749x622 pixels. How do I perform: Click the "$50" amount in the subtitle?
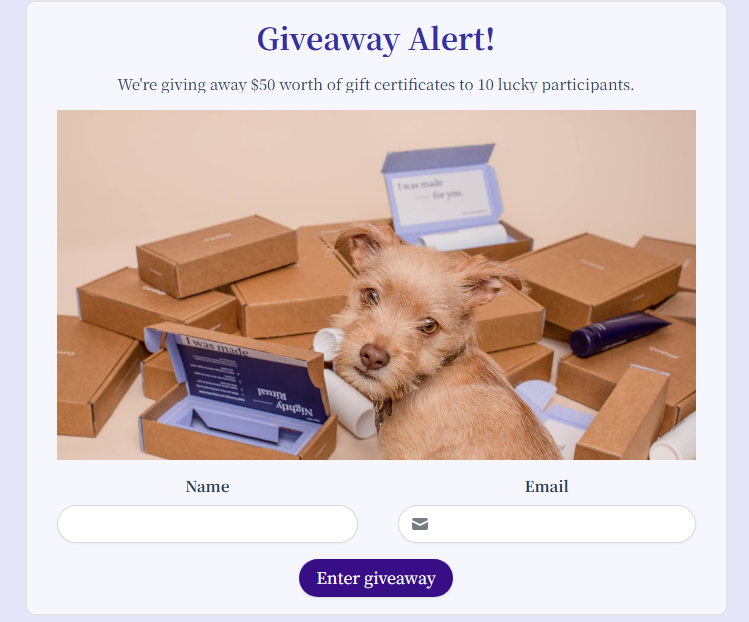point(263,85)
